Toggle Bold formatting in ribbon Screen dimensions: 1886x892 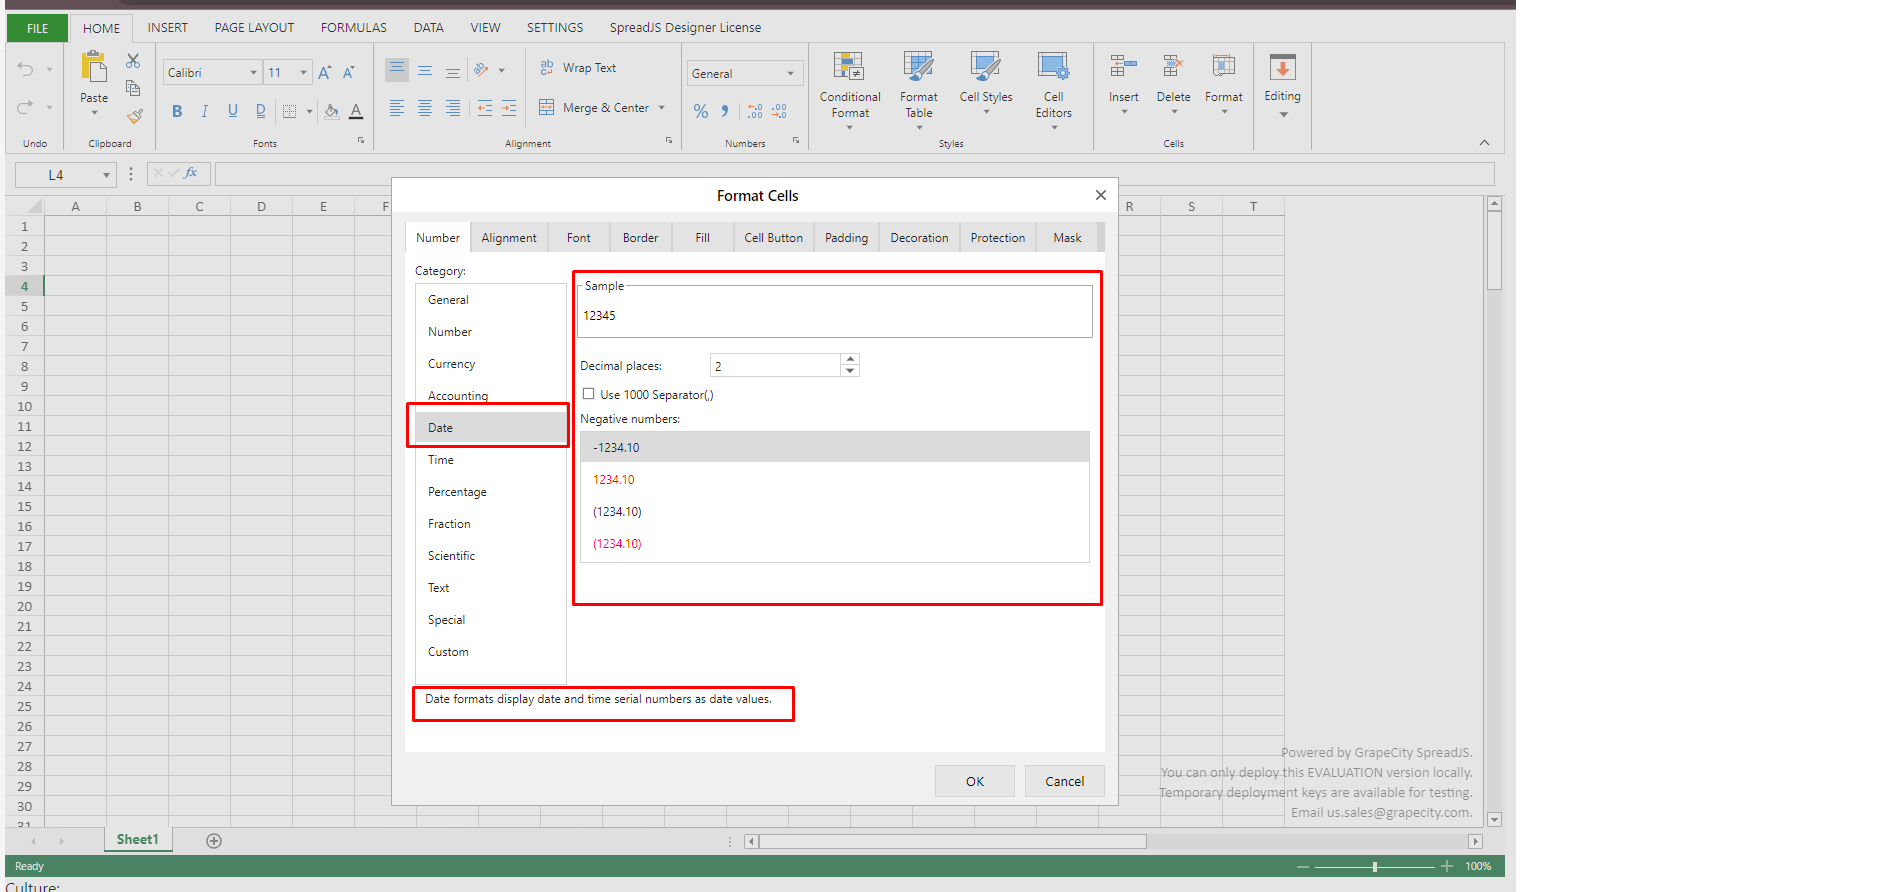(177, 111)
